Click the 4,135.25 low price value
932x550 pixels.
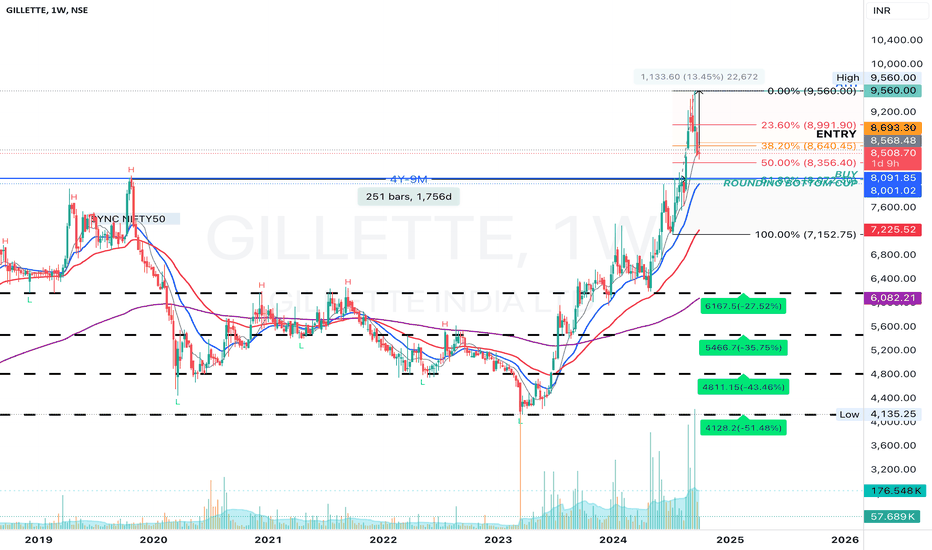[x=893, y=414]
